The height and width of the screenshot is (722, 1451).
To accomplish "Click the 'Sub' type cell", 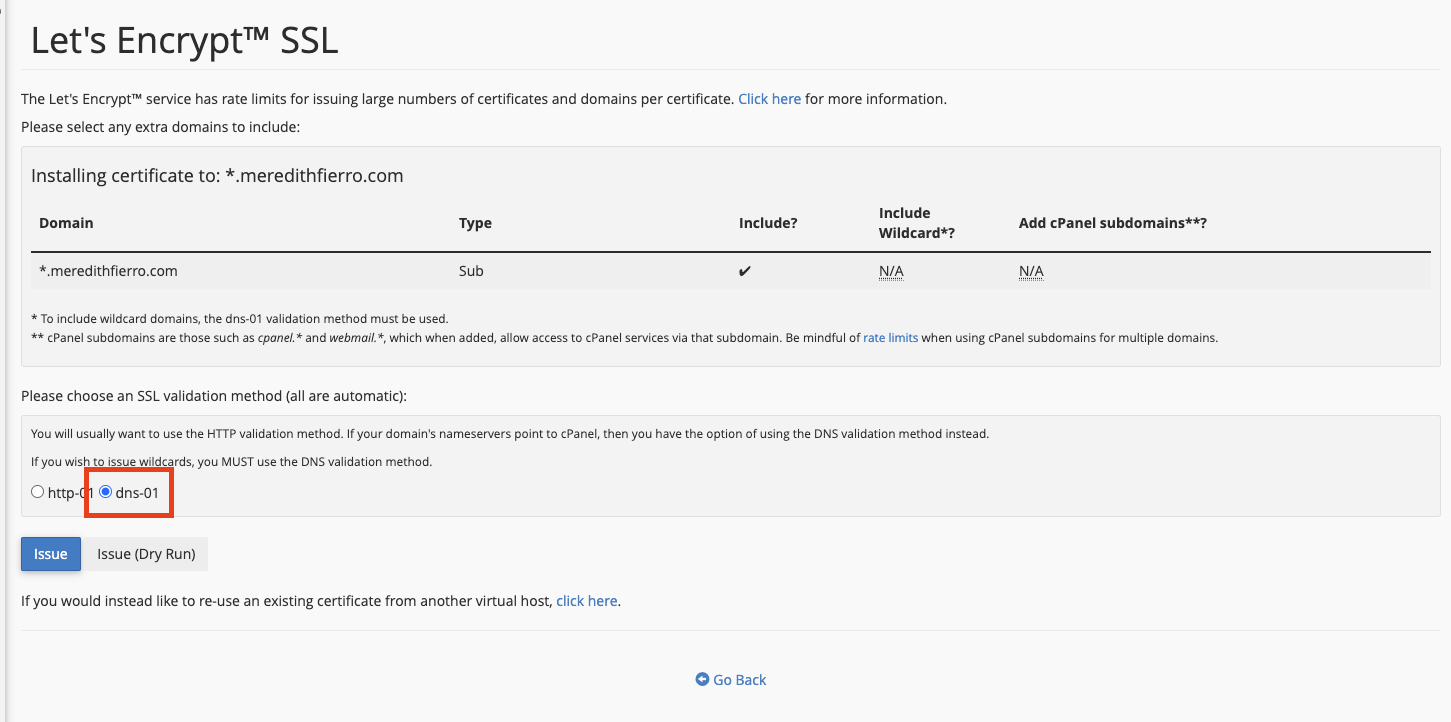I will [x=471, y=271].
